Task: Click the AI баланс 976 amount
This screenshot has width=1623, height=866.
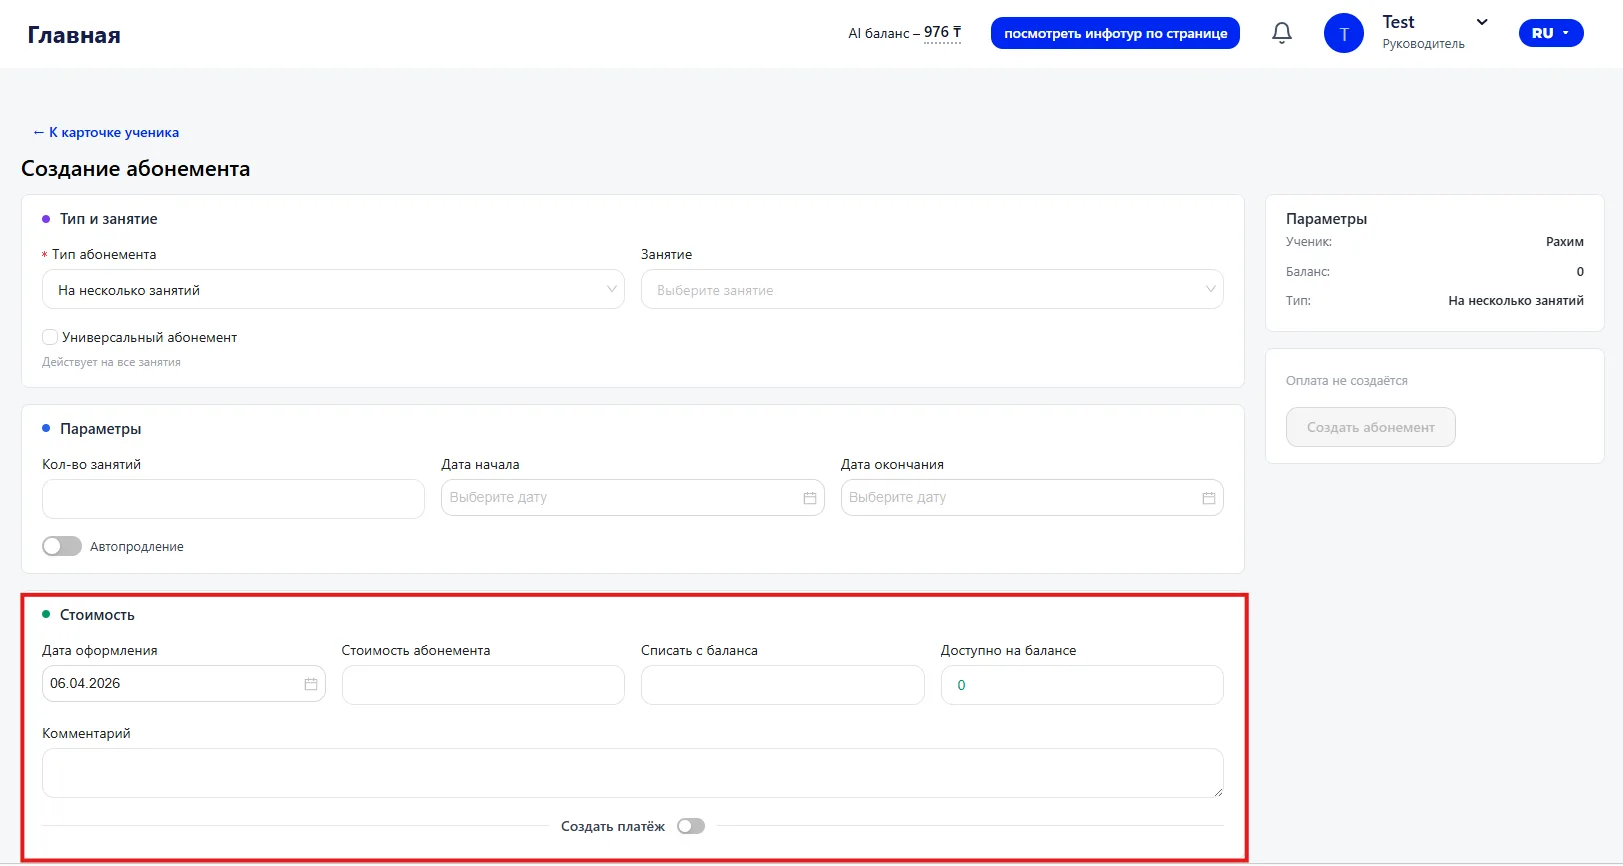Action: 942,32
